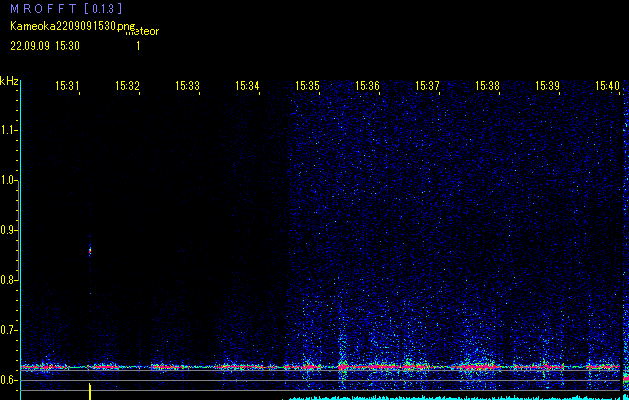Click the 15:34 time label
The image size is (629, 400).
click(x=247, y=85)
